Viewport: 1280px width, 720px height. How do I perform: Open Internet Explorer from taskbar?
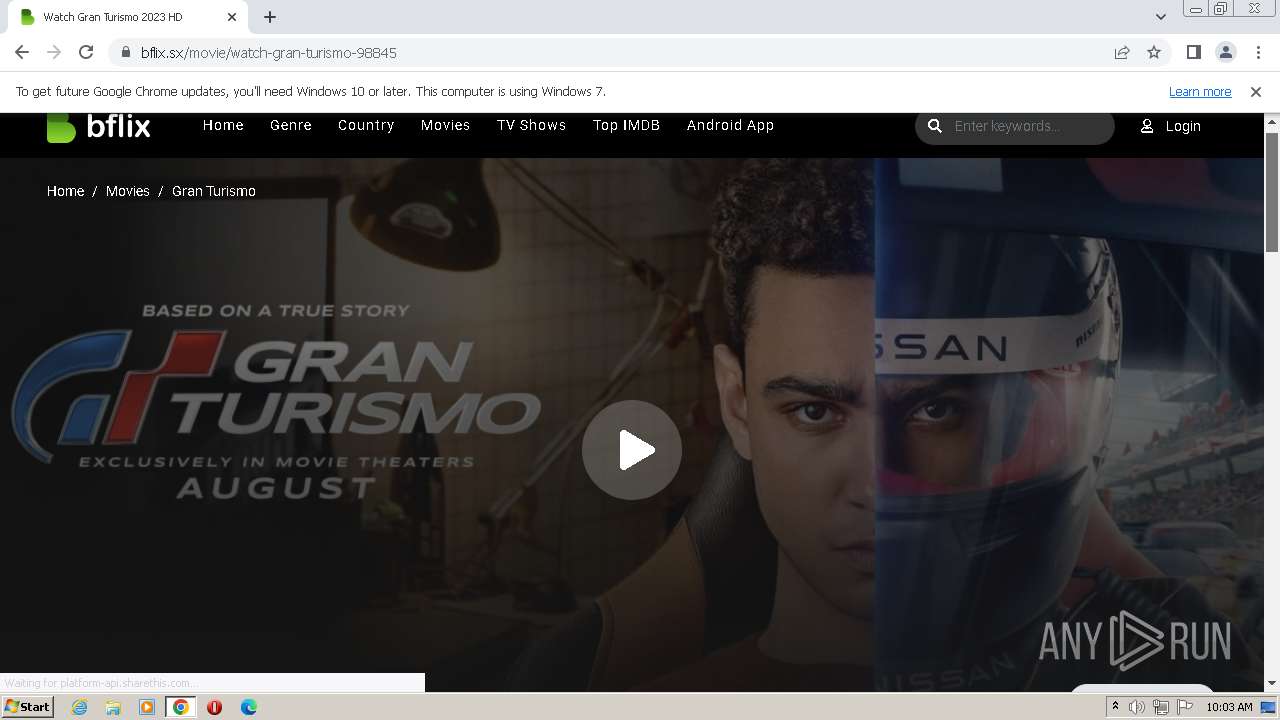79,707
